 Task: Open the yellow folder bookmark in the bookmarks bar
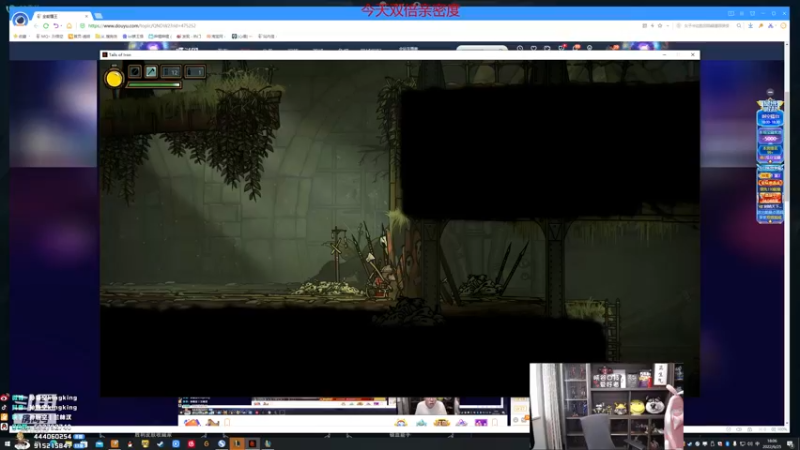[106, 36]
